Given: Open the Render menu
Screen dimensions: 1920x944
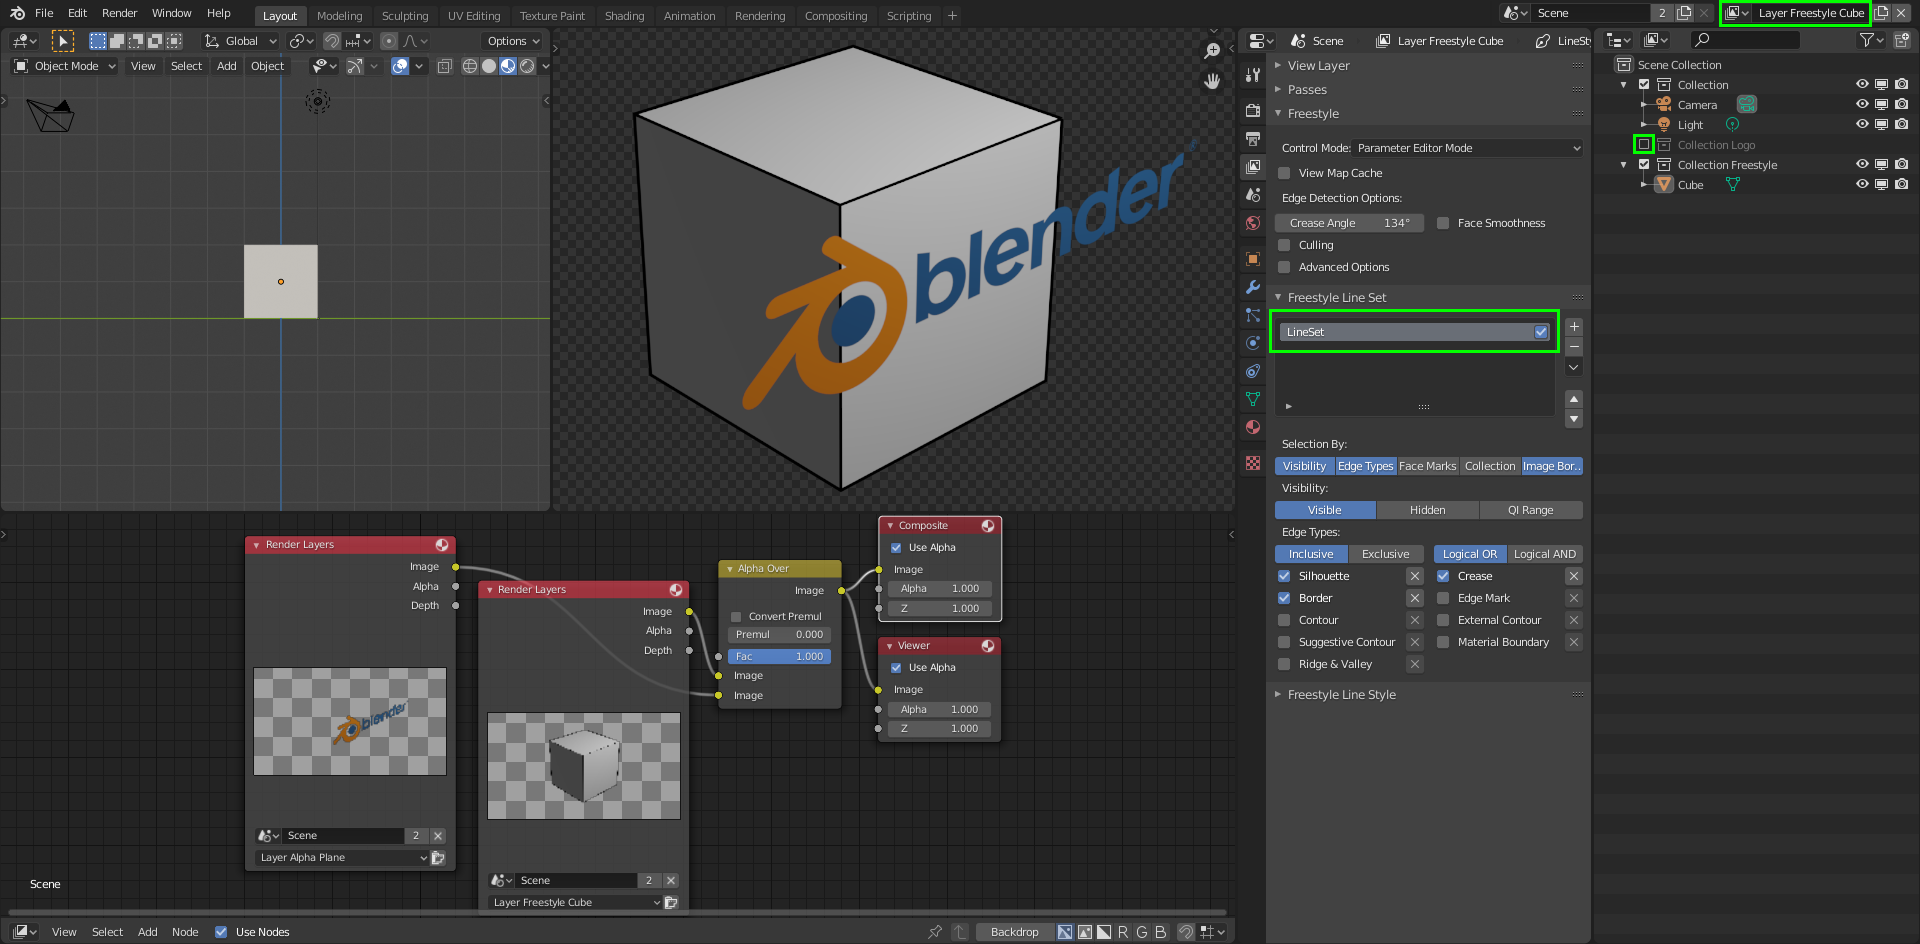Looking at the screenshot, I should [x=119, y=13].
